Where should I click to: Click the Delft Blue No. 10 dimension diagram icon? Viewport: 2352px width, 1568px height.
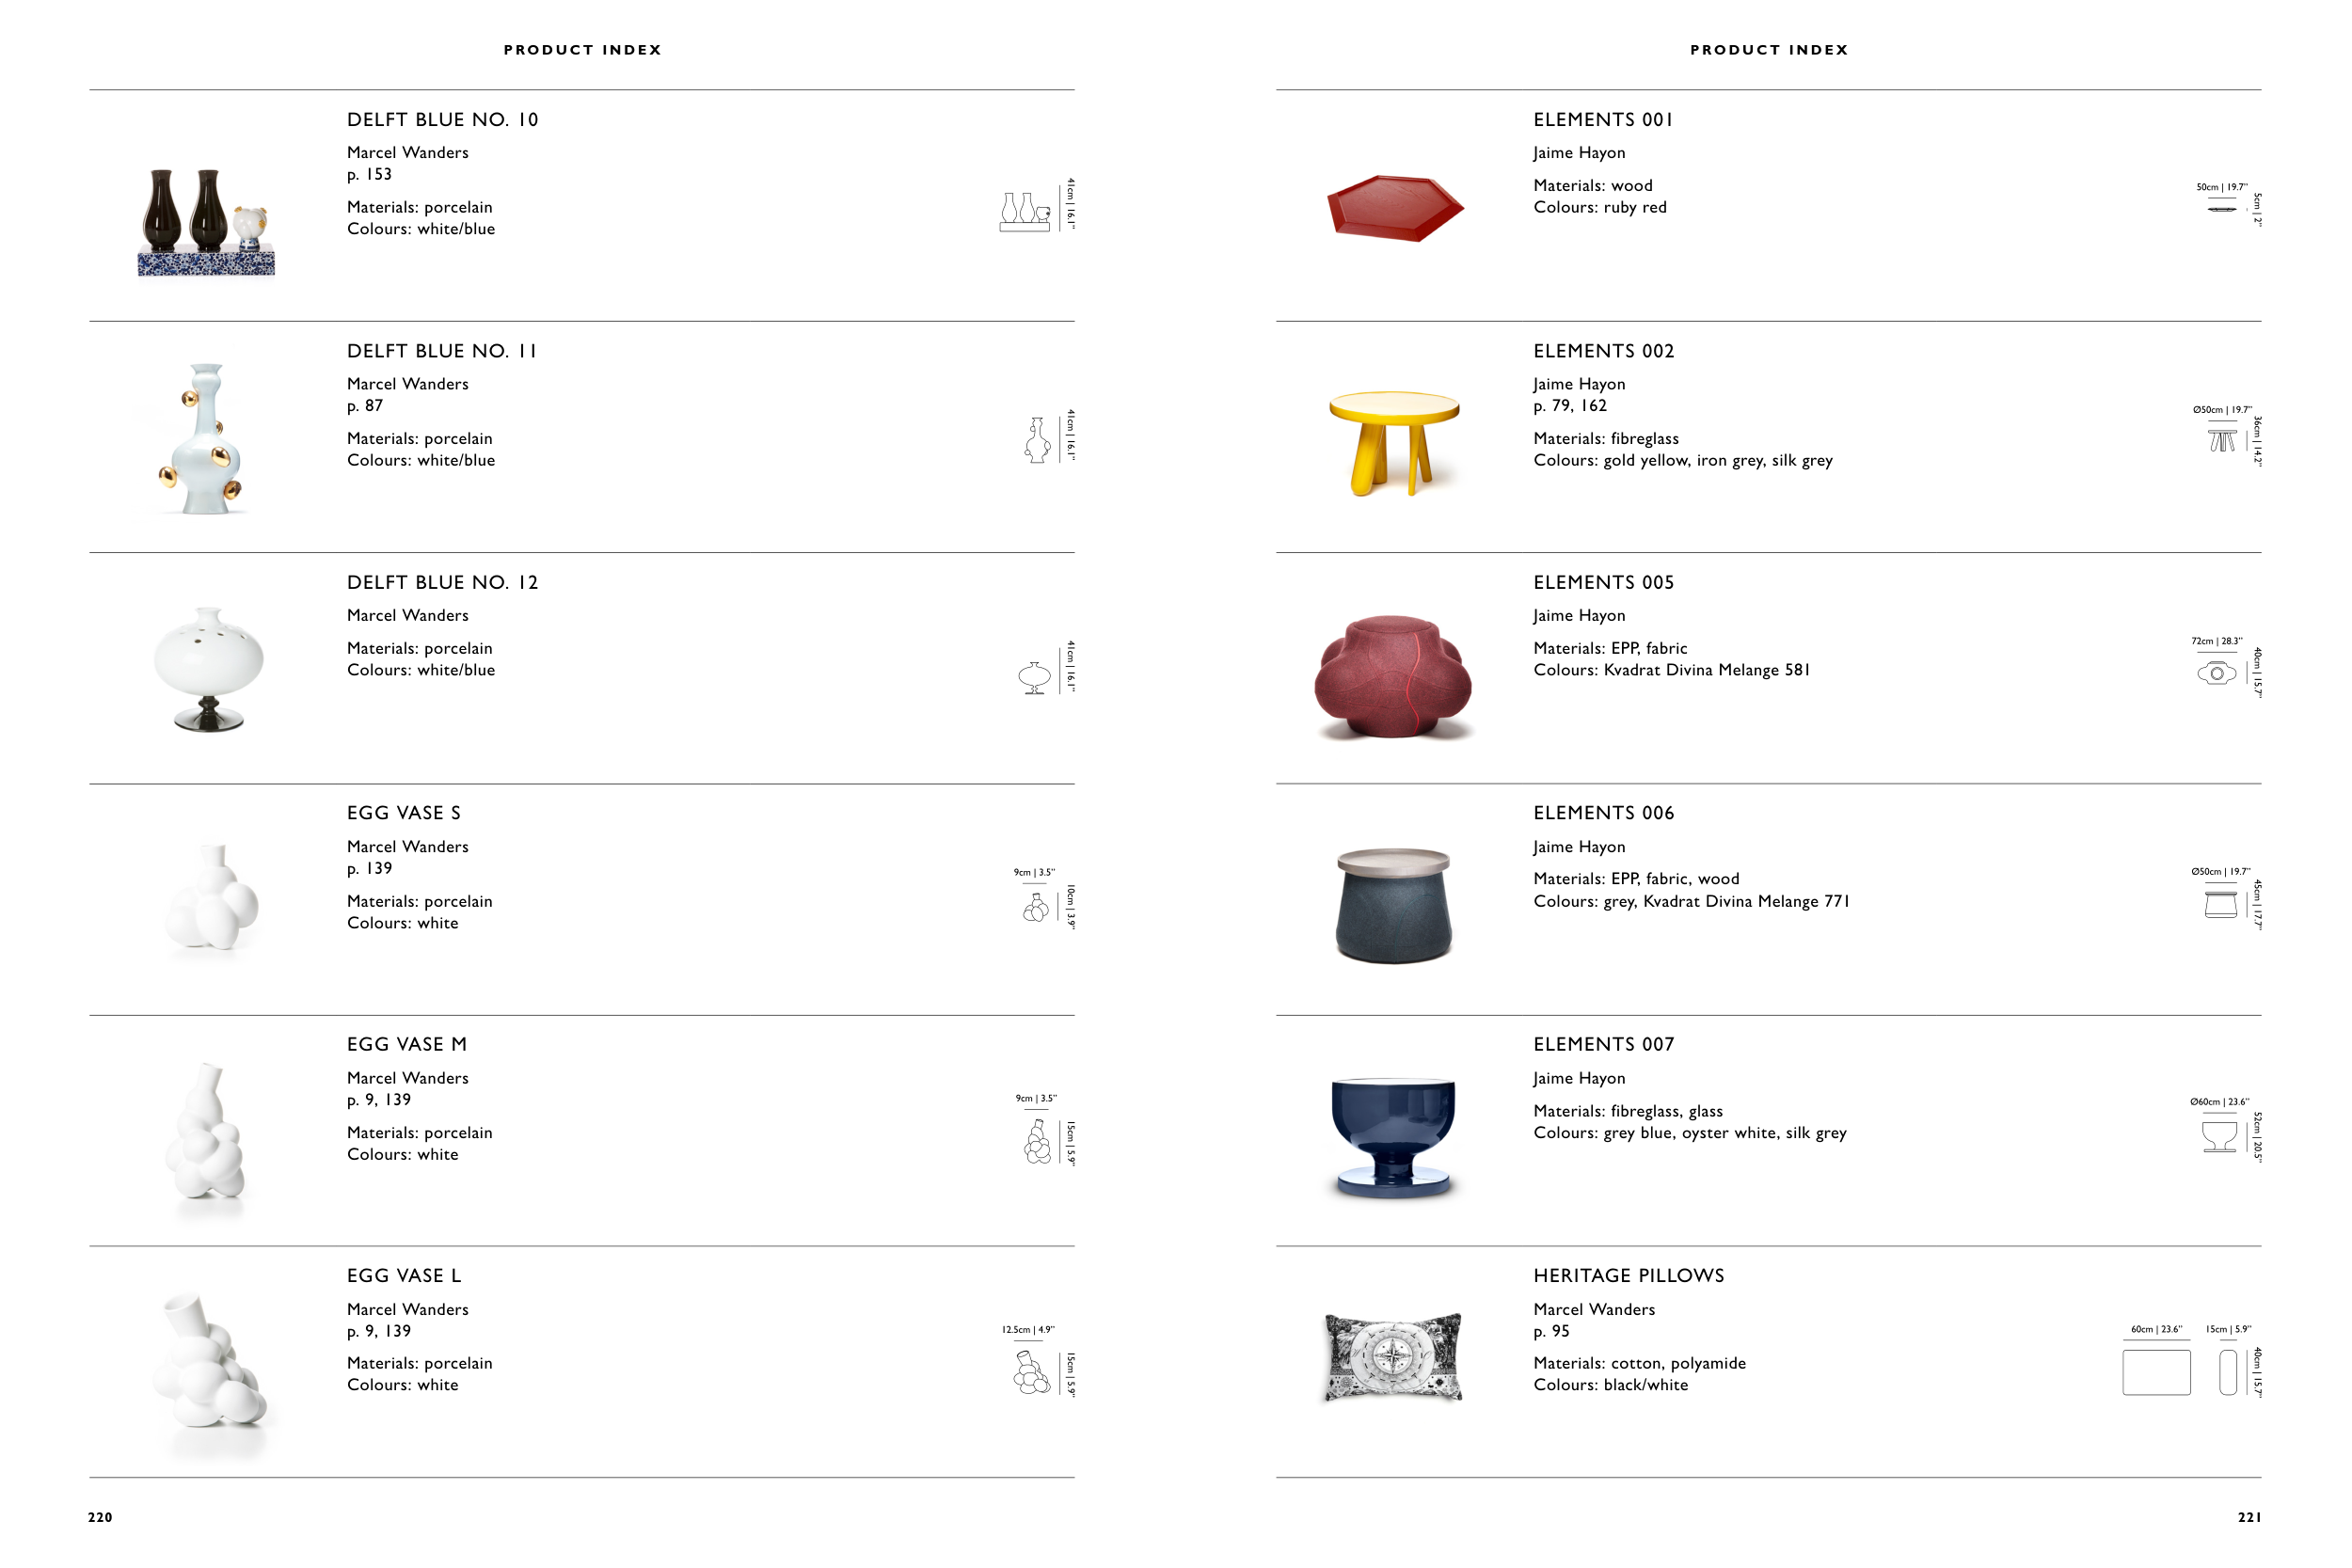click(x=1025, y=212)
